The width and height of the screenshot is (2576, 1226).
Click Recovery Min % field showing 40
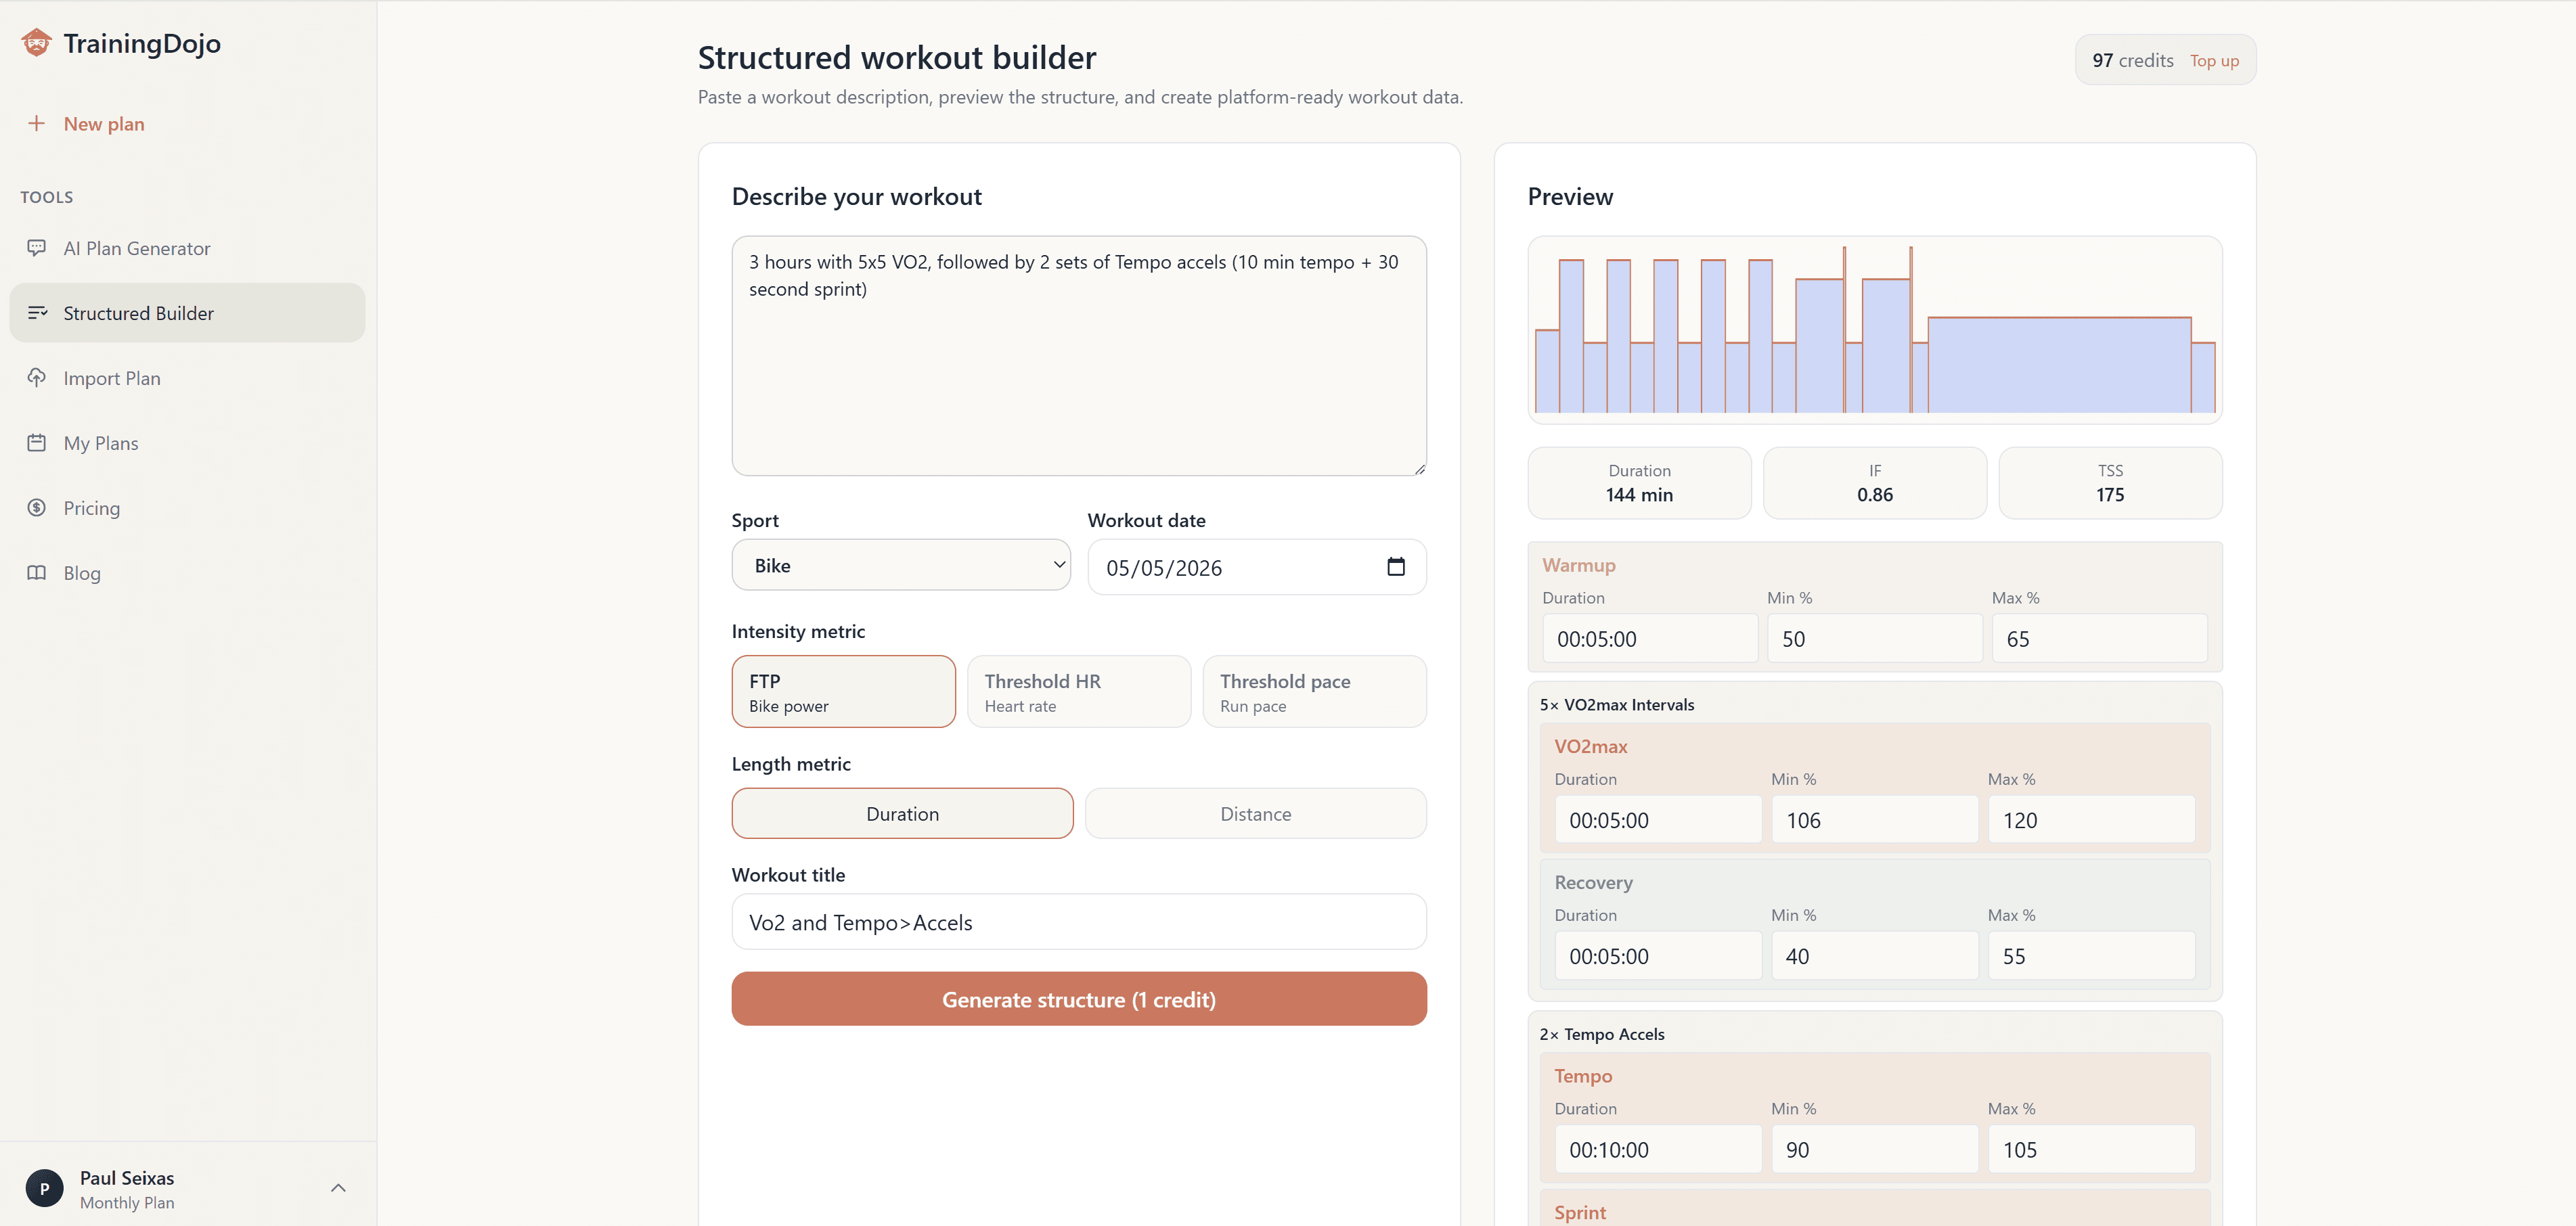[x=1875, y=955]
